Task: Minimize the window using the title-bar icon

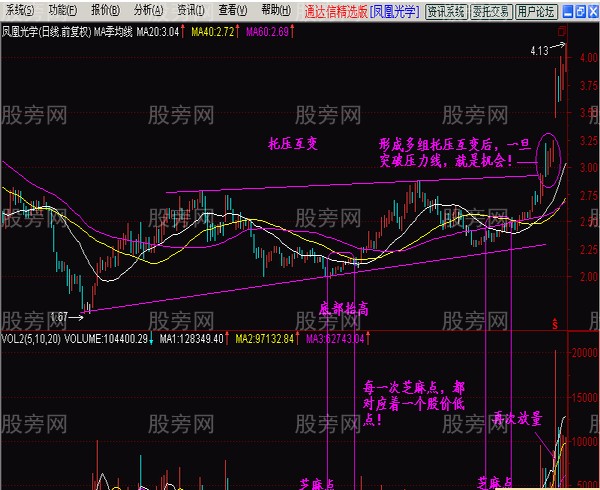Action: (569, 11)
